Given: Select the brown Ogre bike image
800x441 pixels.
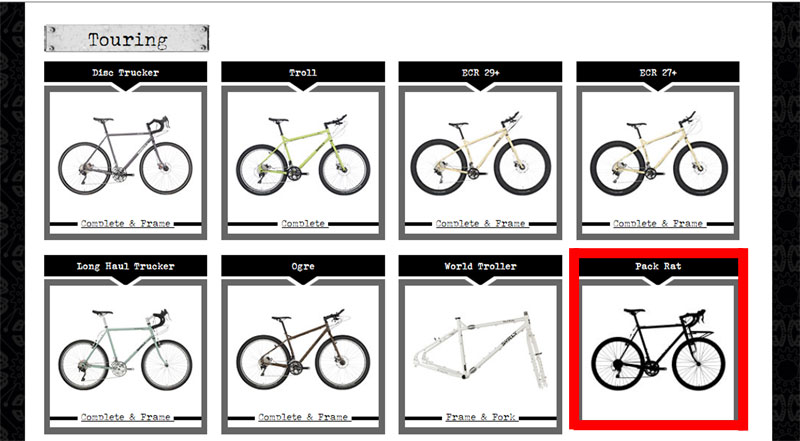Looking at the screenshot, I should coord(303,350).
